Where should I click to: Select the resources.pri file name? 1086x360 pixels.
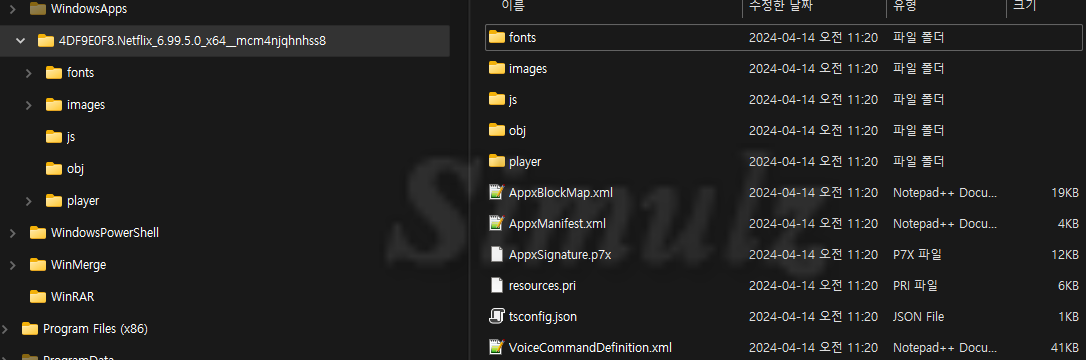coord(543,285)
